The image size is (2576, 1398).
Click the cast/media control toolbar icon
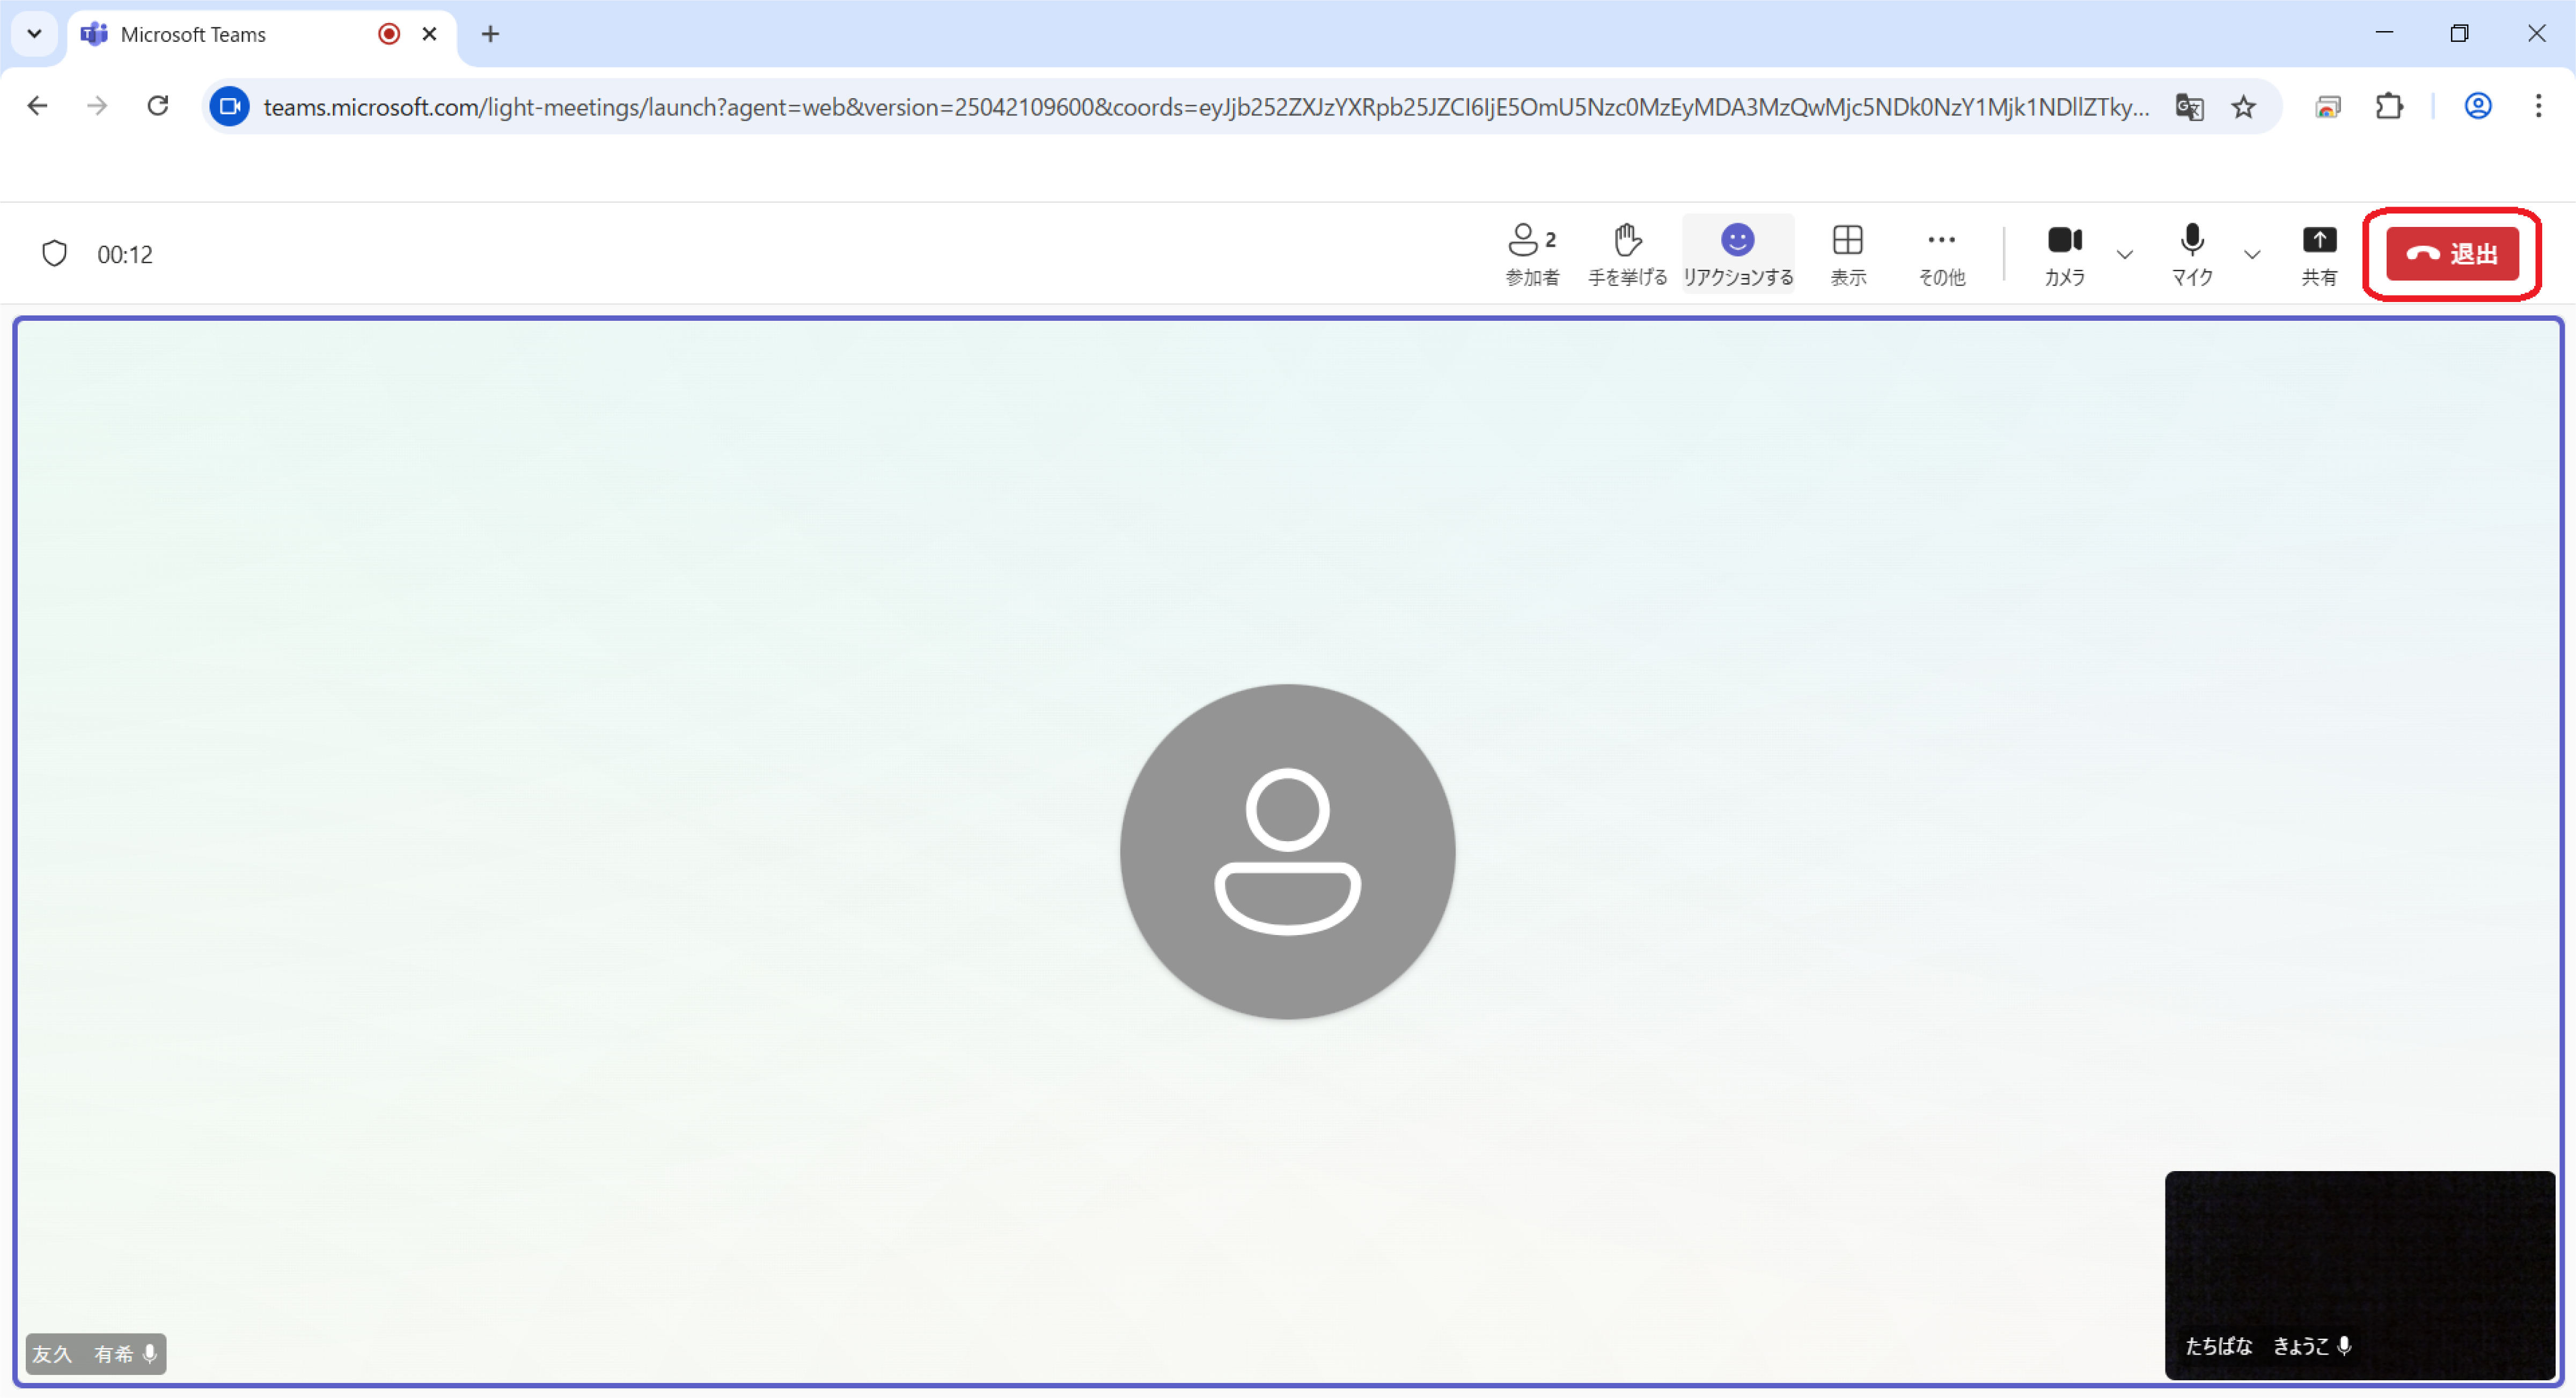pos(2328,106)
